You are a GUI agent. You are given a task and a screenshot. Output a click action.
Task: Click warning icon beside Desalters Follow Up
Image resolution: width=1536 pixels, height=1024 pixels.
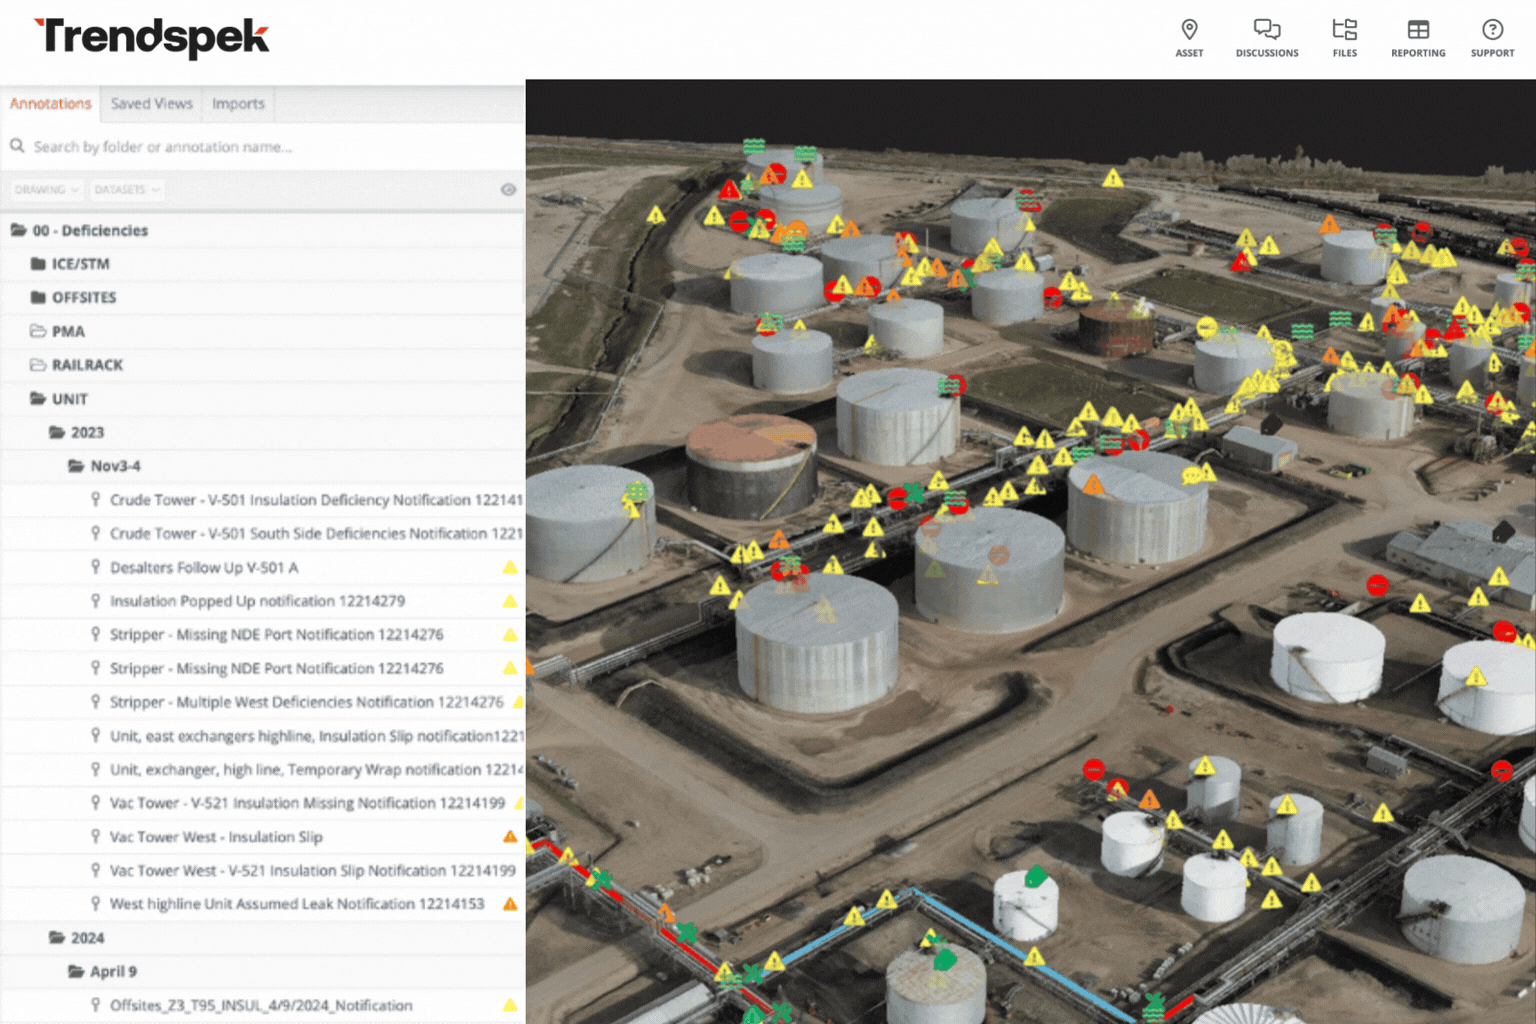click(x=510, y=567)
